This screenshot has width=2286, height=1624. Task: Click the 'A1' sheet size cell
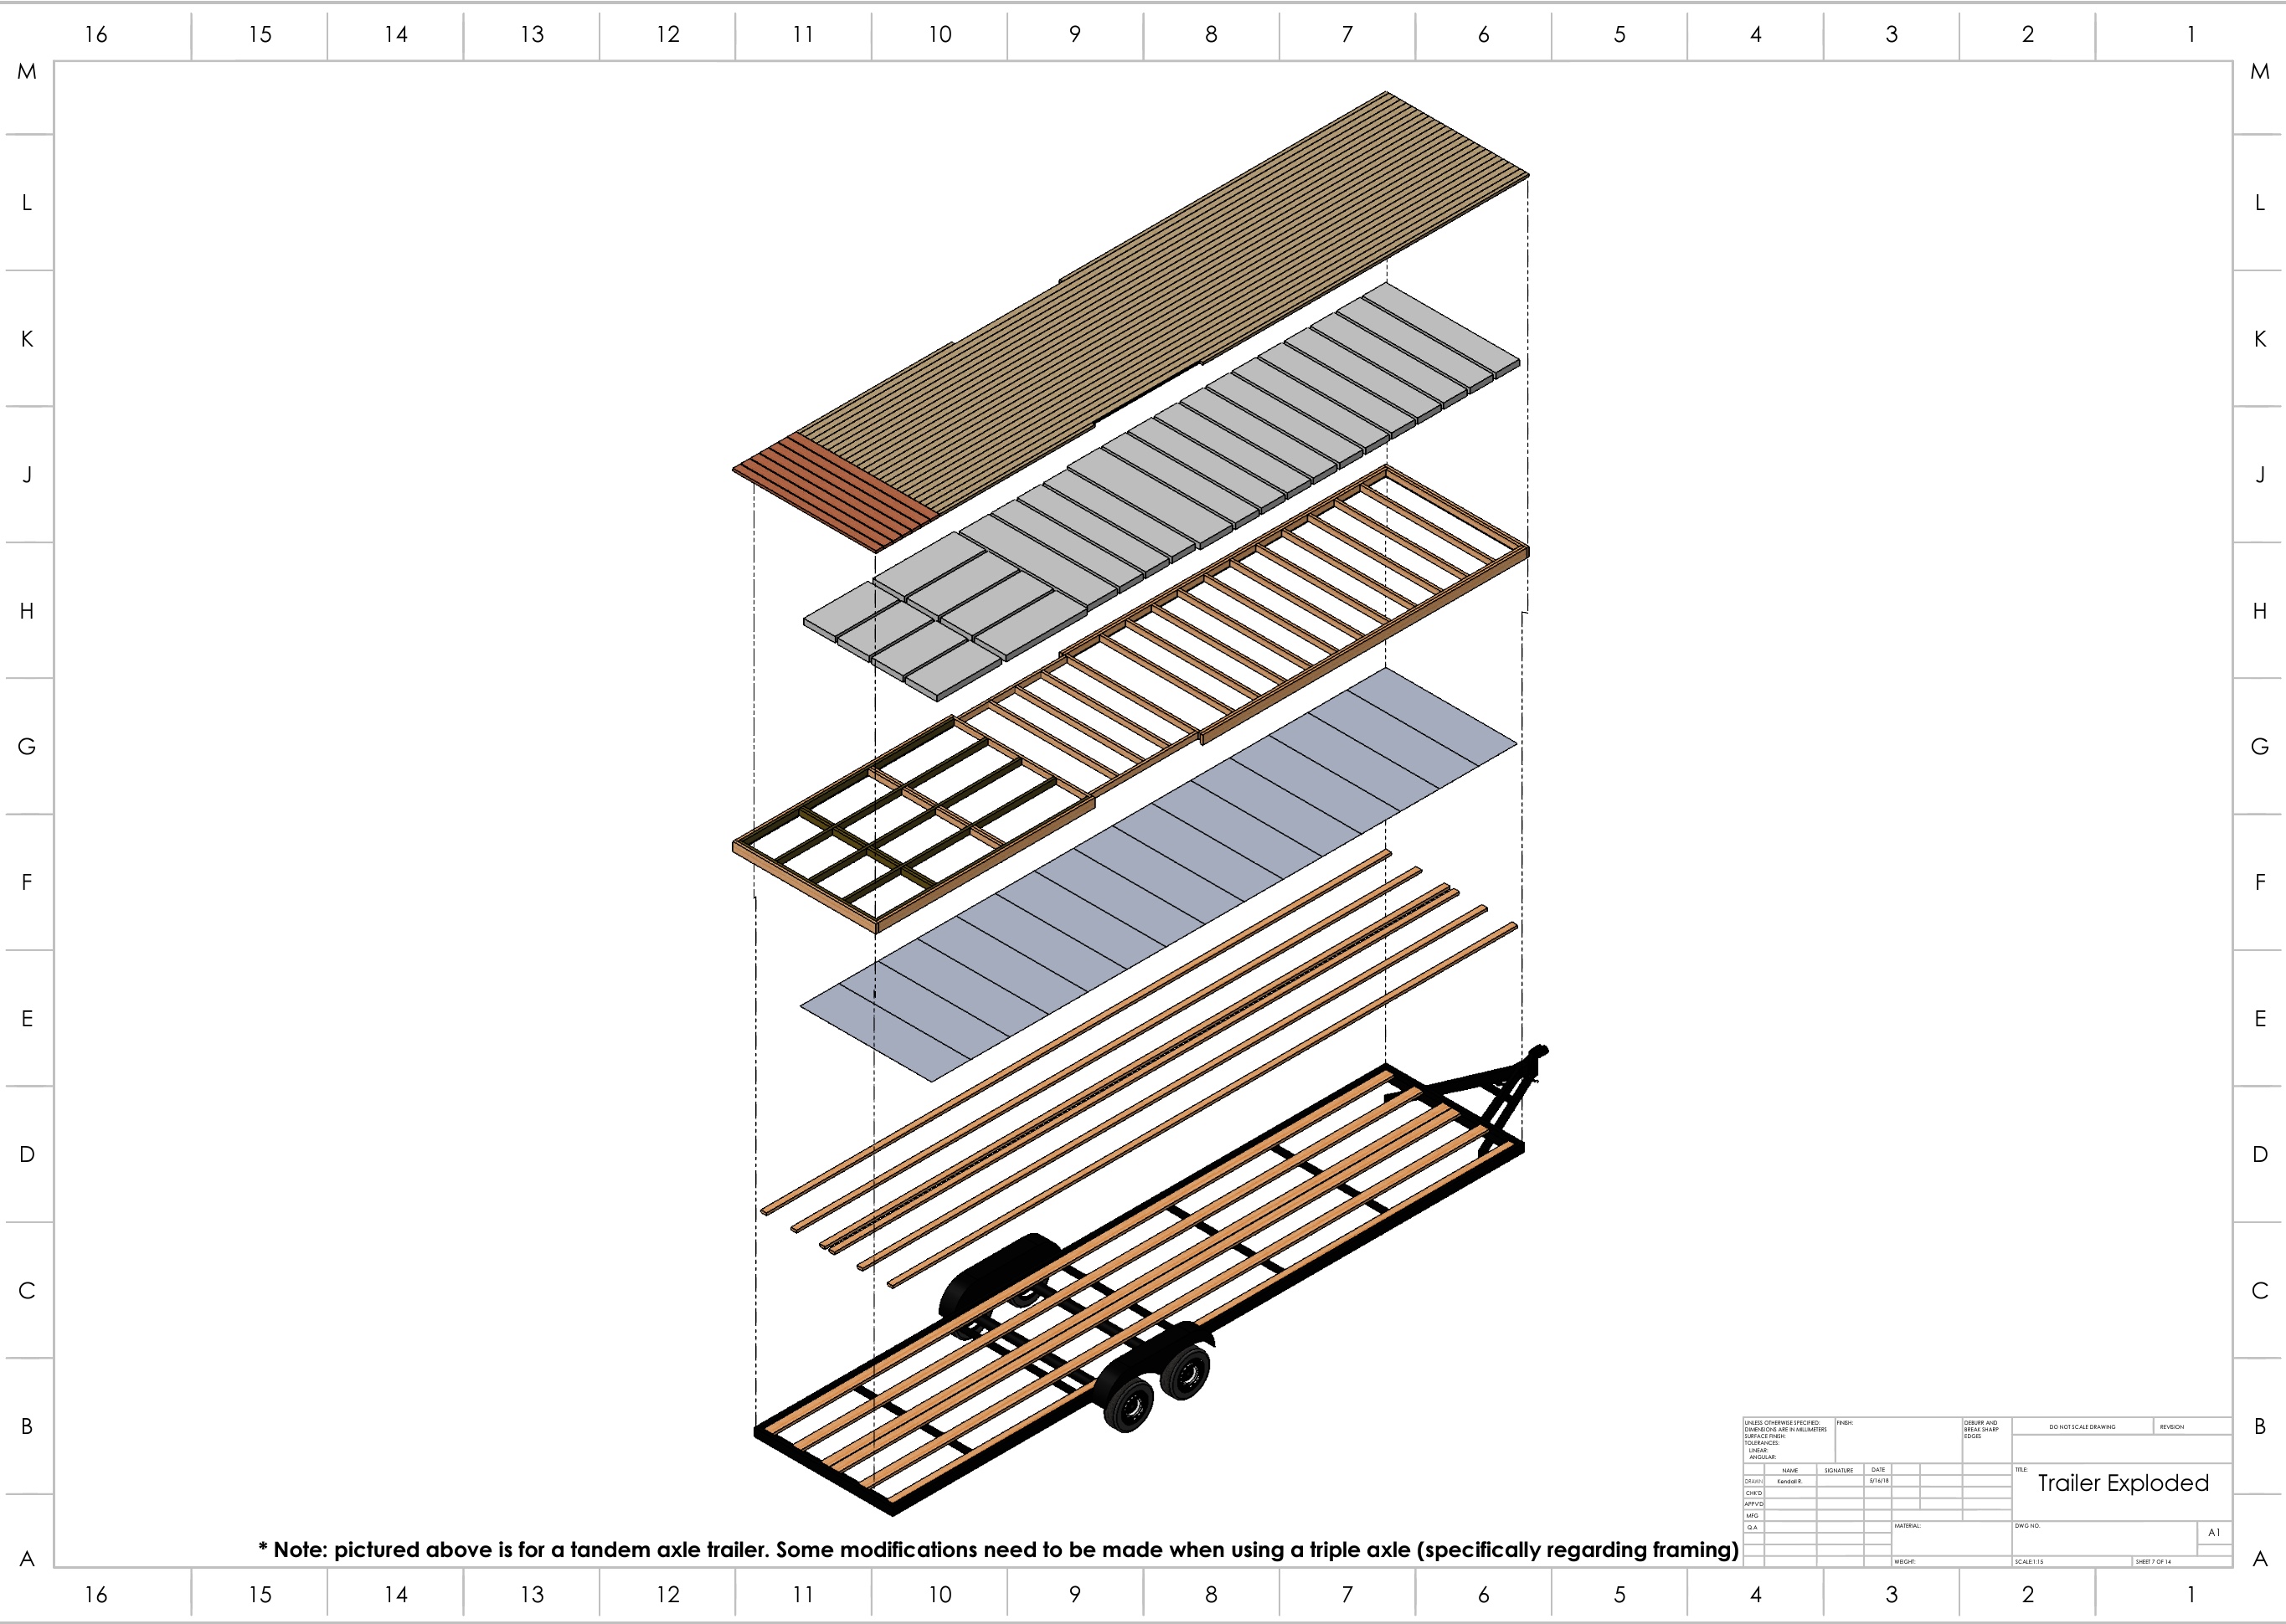click(2213, 1532)
